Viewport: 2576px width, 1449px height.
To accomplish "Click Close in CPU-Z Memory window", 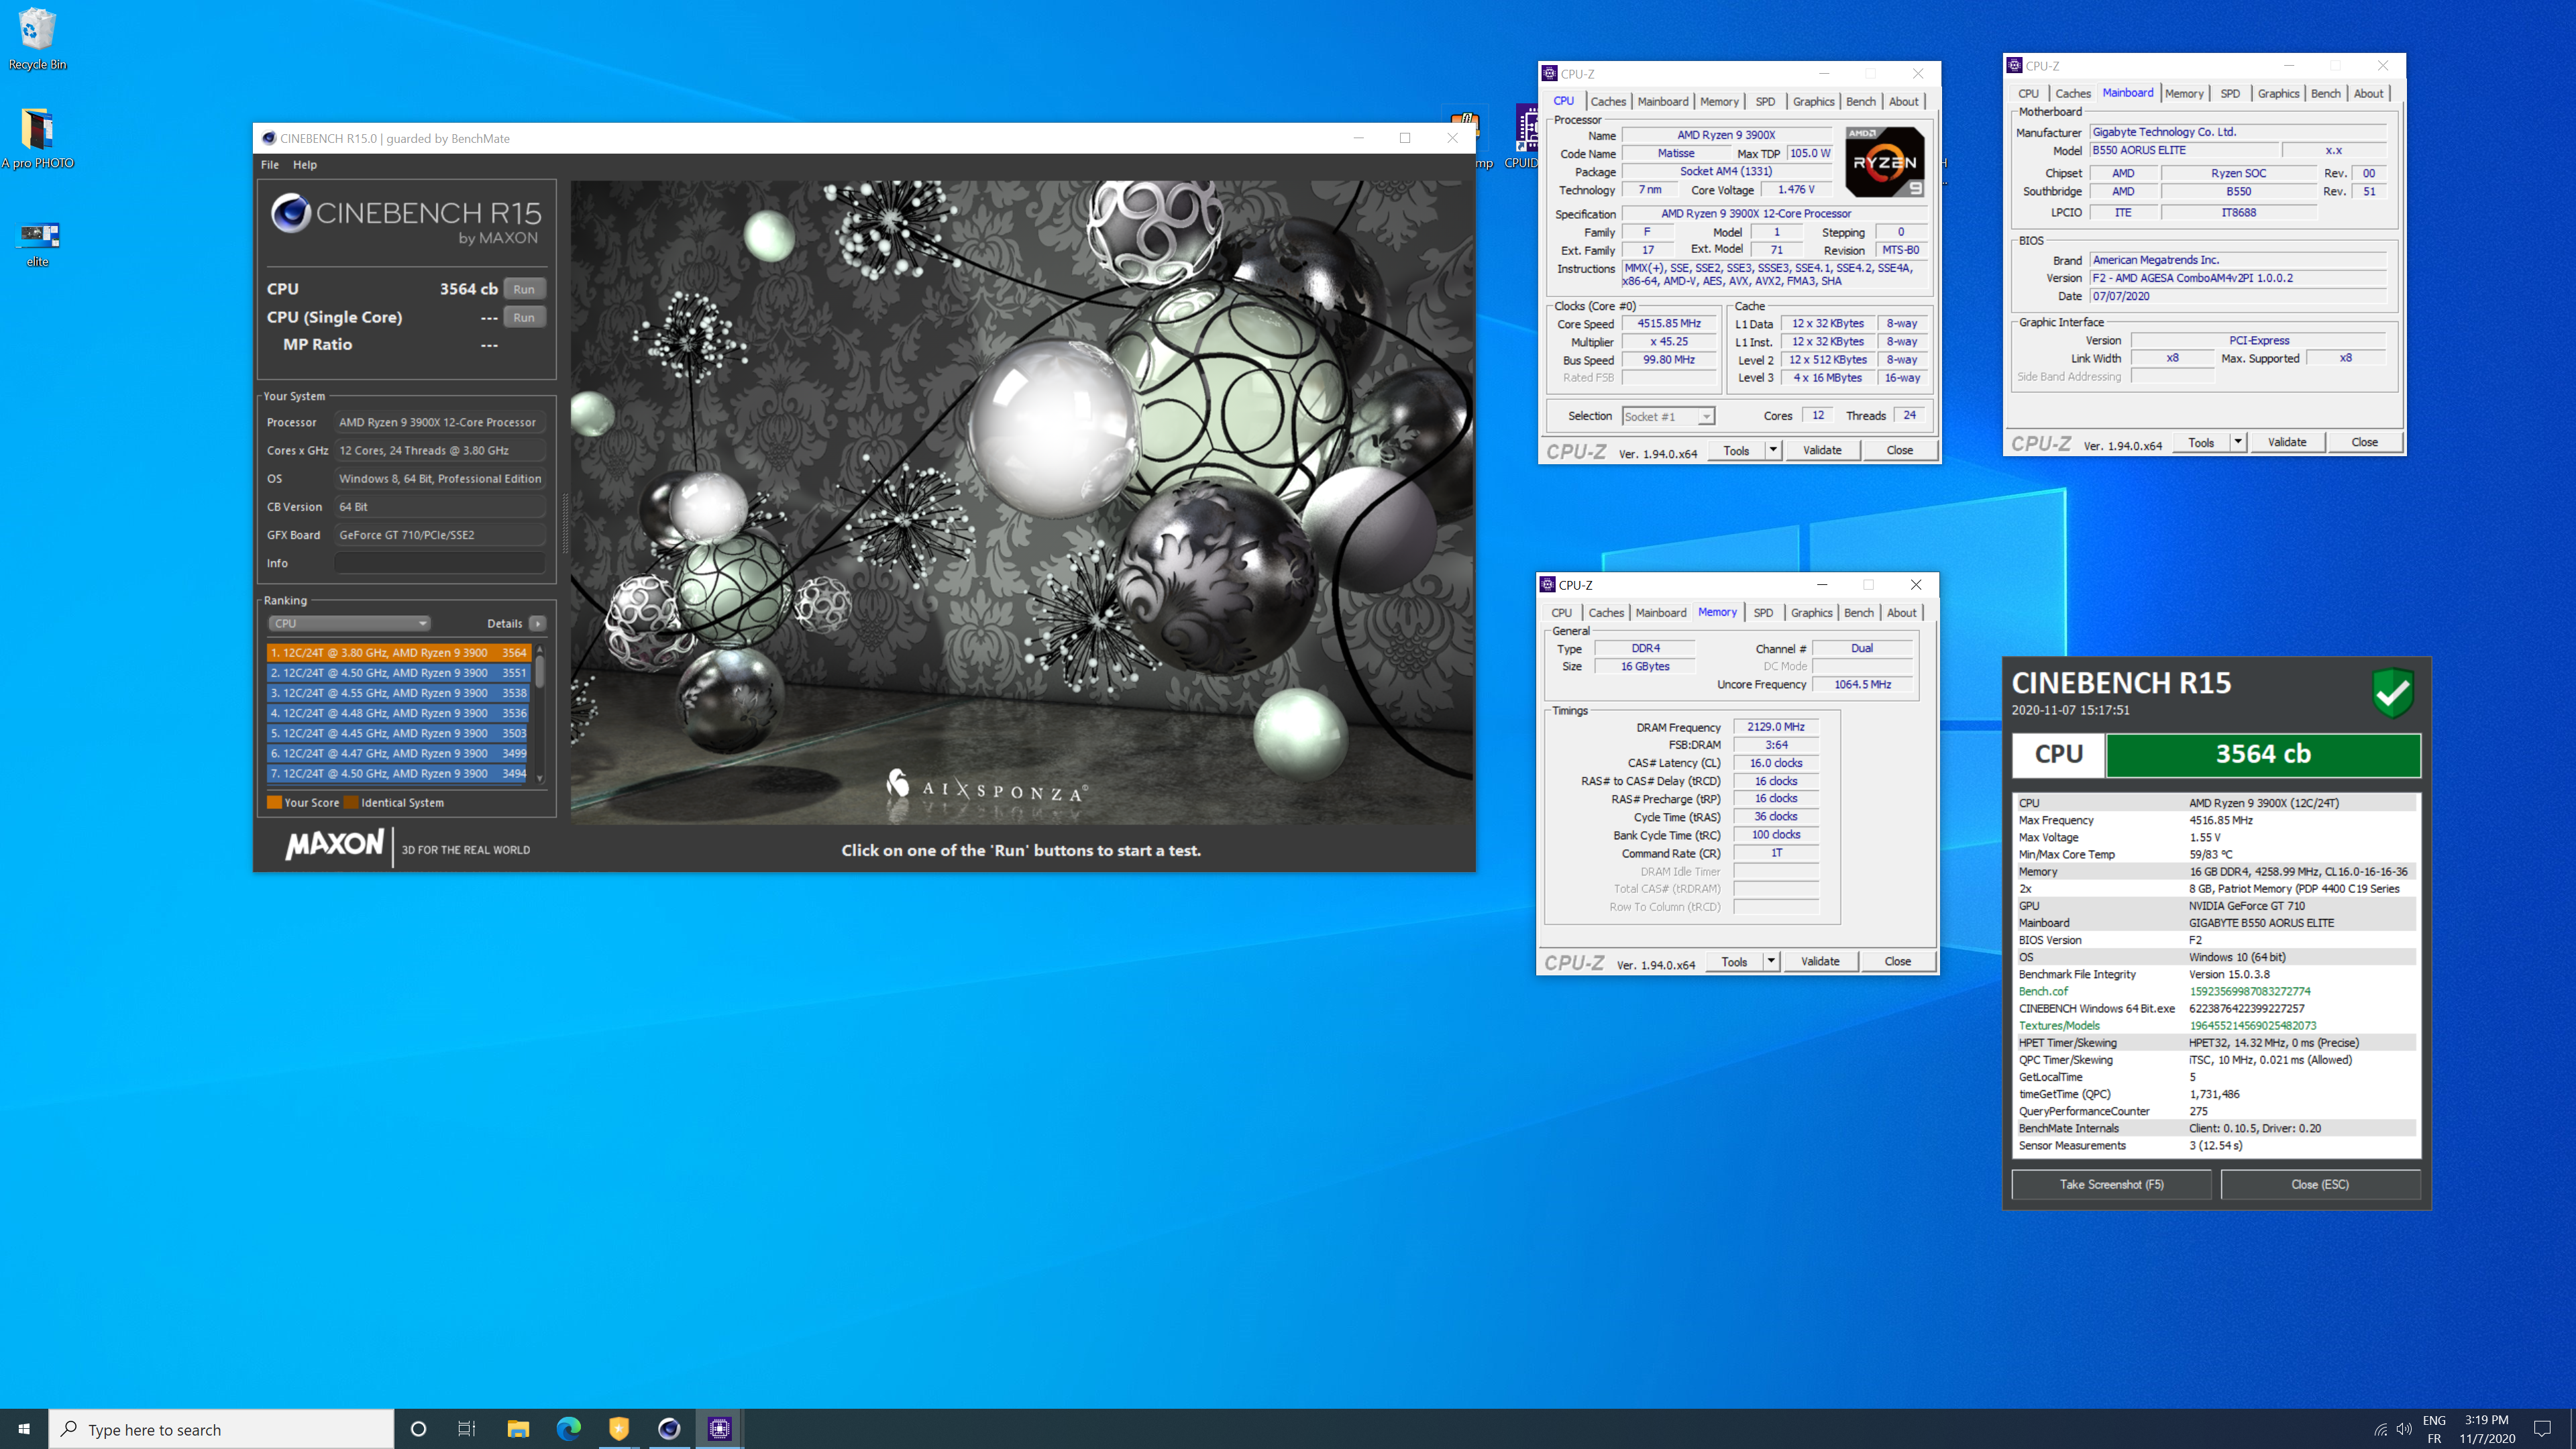I will 1897,961.
